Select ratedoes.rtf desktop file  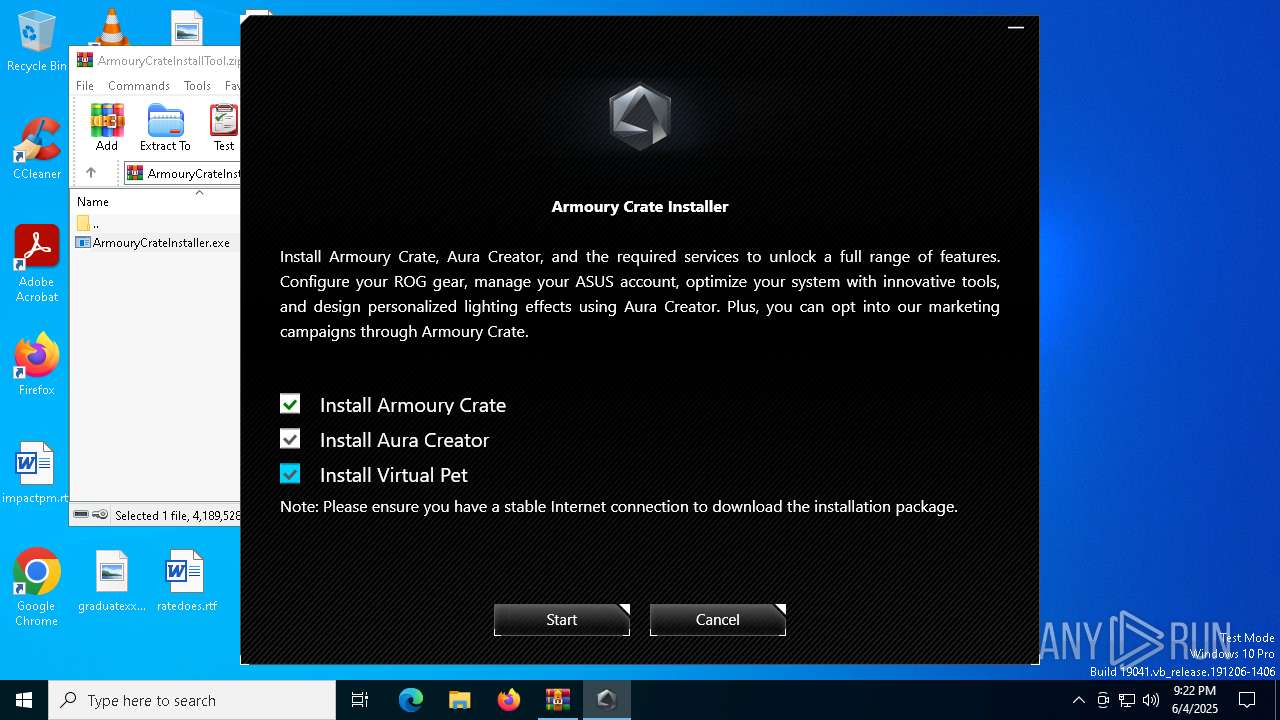pos(186,581)
